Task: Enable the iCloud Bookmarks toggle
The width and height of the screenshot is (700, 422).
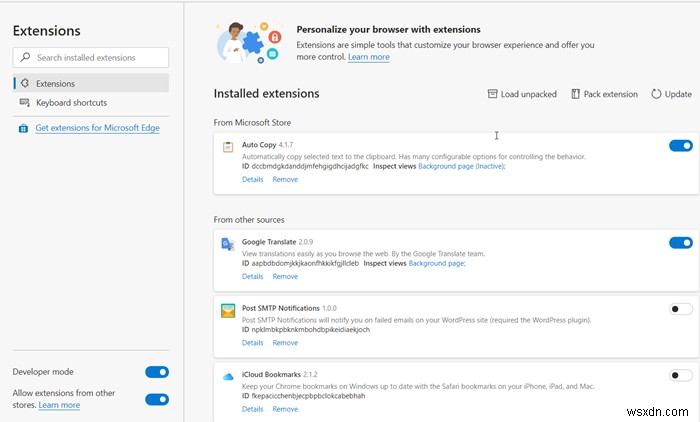Action: pos(680,375)
